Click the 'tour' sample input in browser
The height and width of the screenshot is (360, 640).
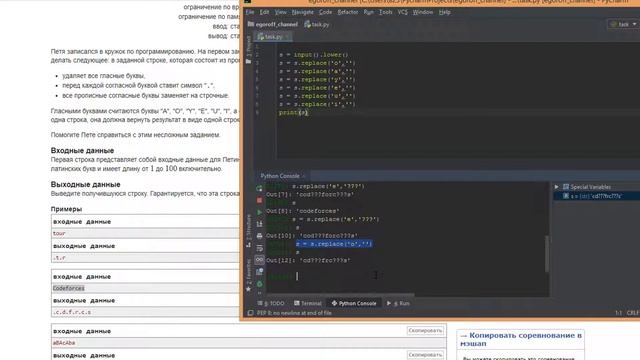tap(59, 233)
